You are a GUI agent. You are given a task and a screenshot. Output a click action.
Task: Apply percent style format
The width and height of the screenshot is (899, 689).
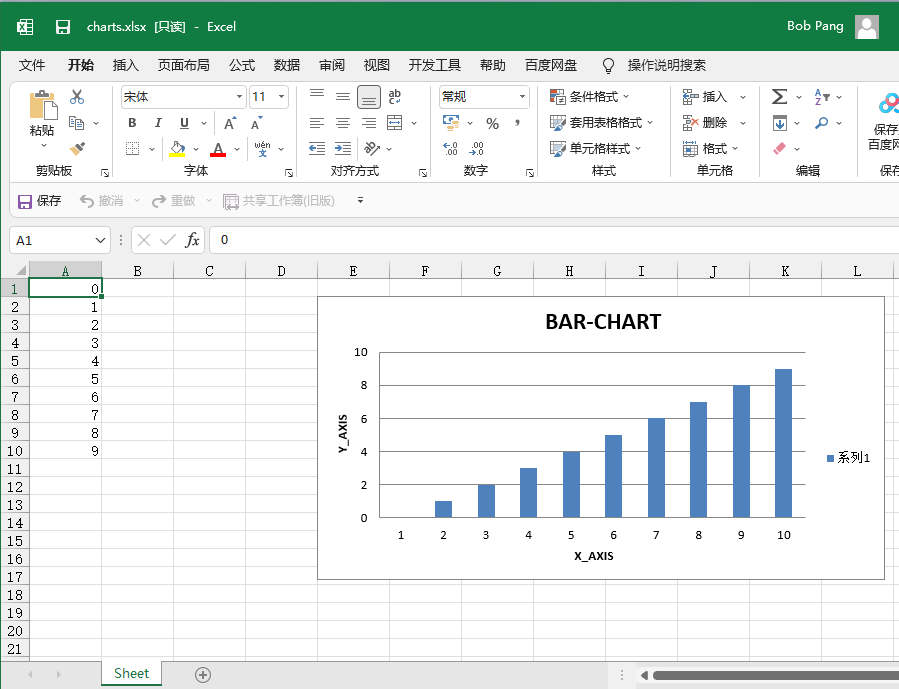coord(492,123)
